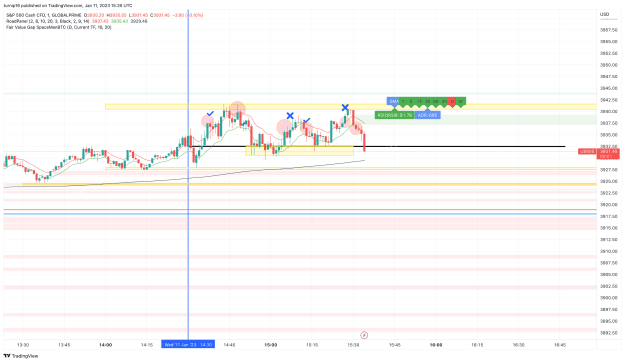Select the blue X mark nearest the SMA label
Image resolution: width=625 pixels, height=362 pixels.
pos(345,108)
